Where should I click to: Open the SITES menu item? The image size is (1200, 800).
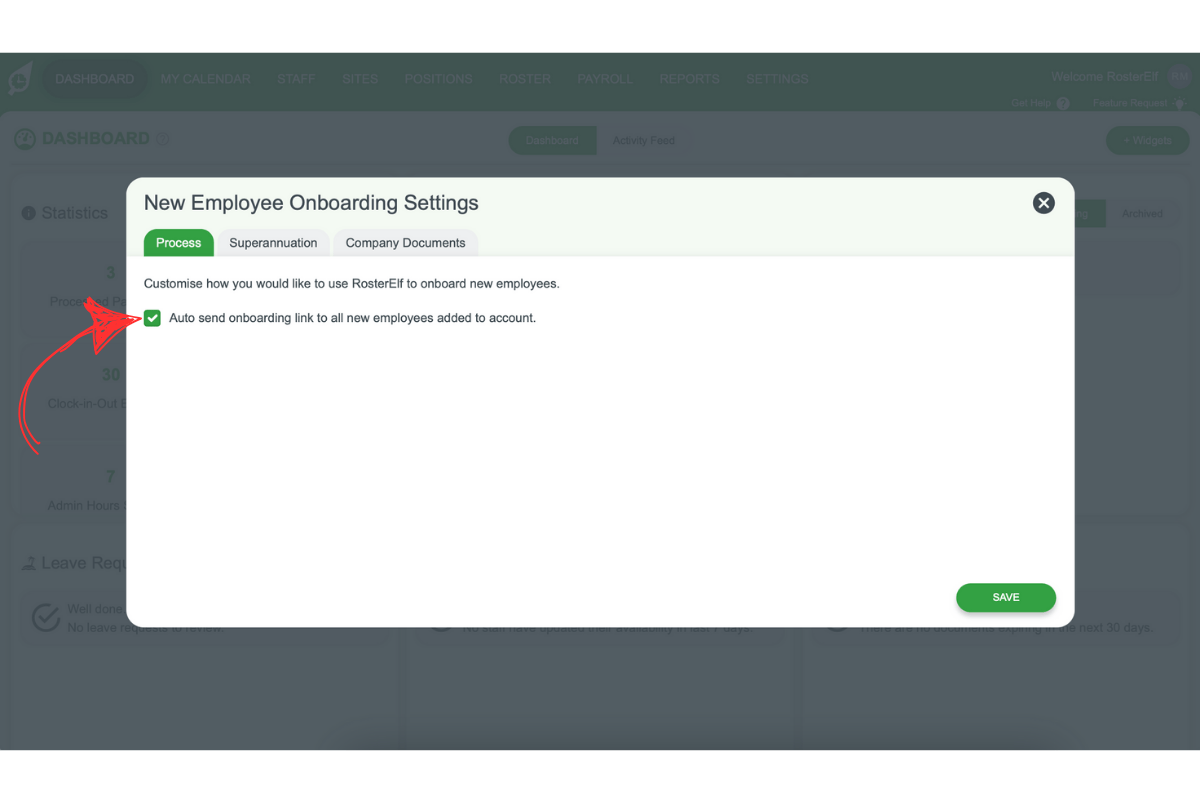(x=360, y=79)
